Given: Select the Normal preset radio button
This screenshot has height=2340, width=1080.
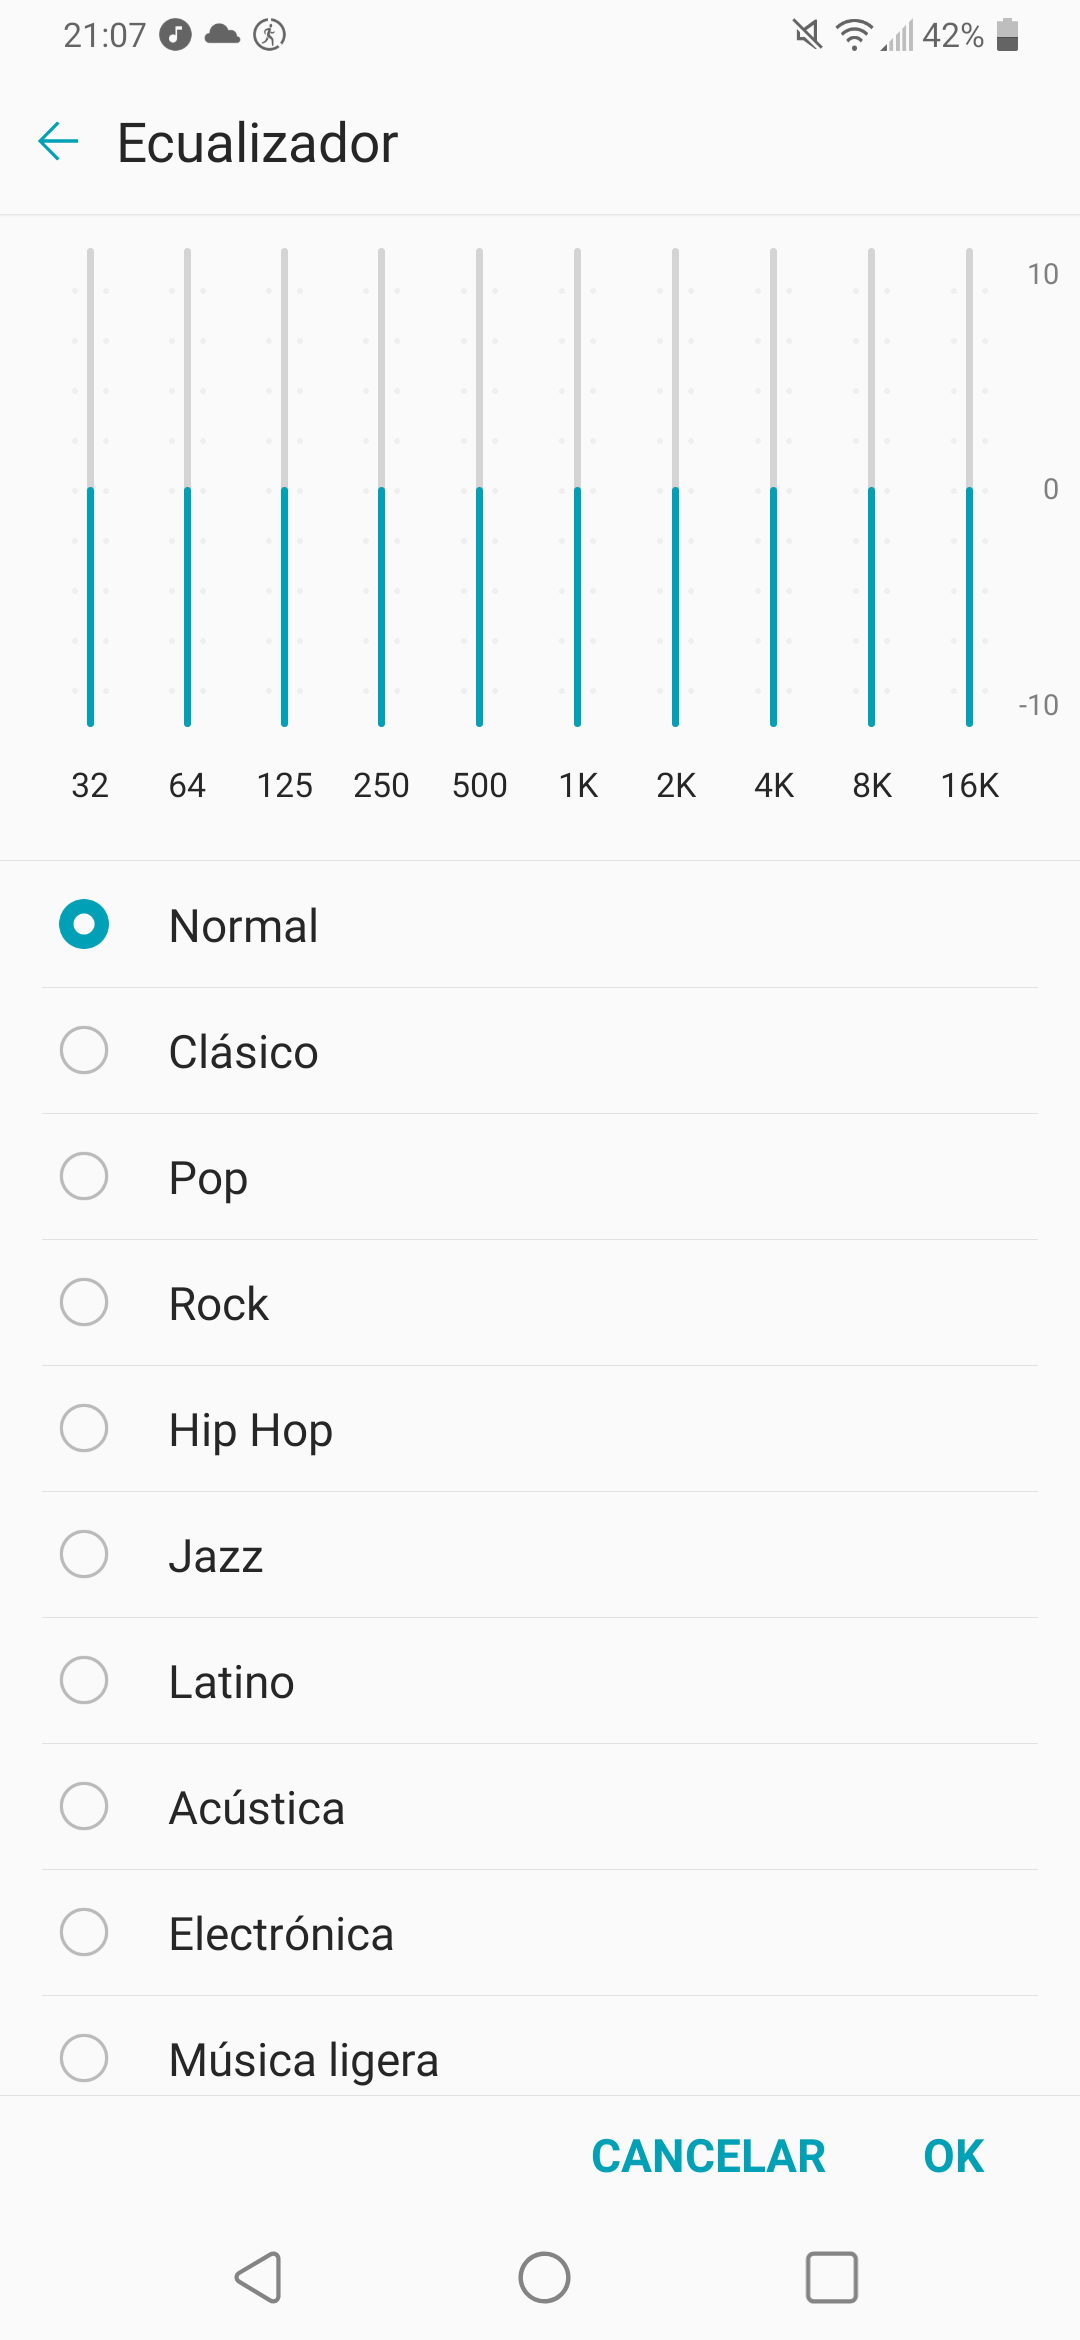Looking at the screenshot, I should pos(84,924).
